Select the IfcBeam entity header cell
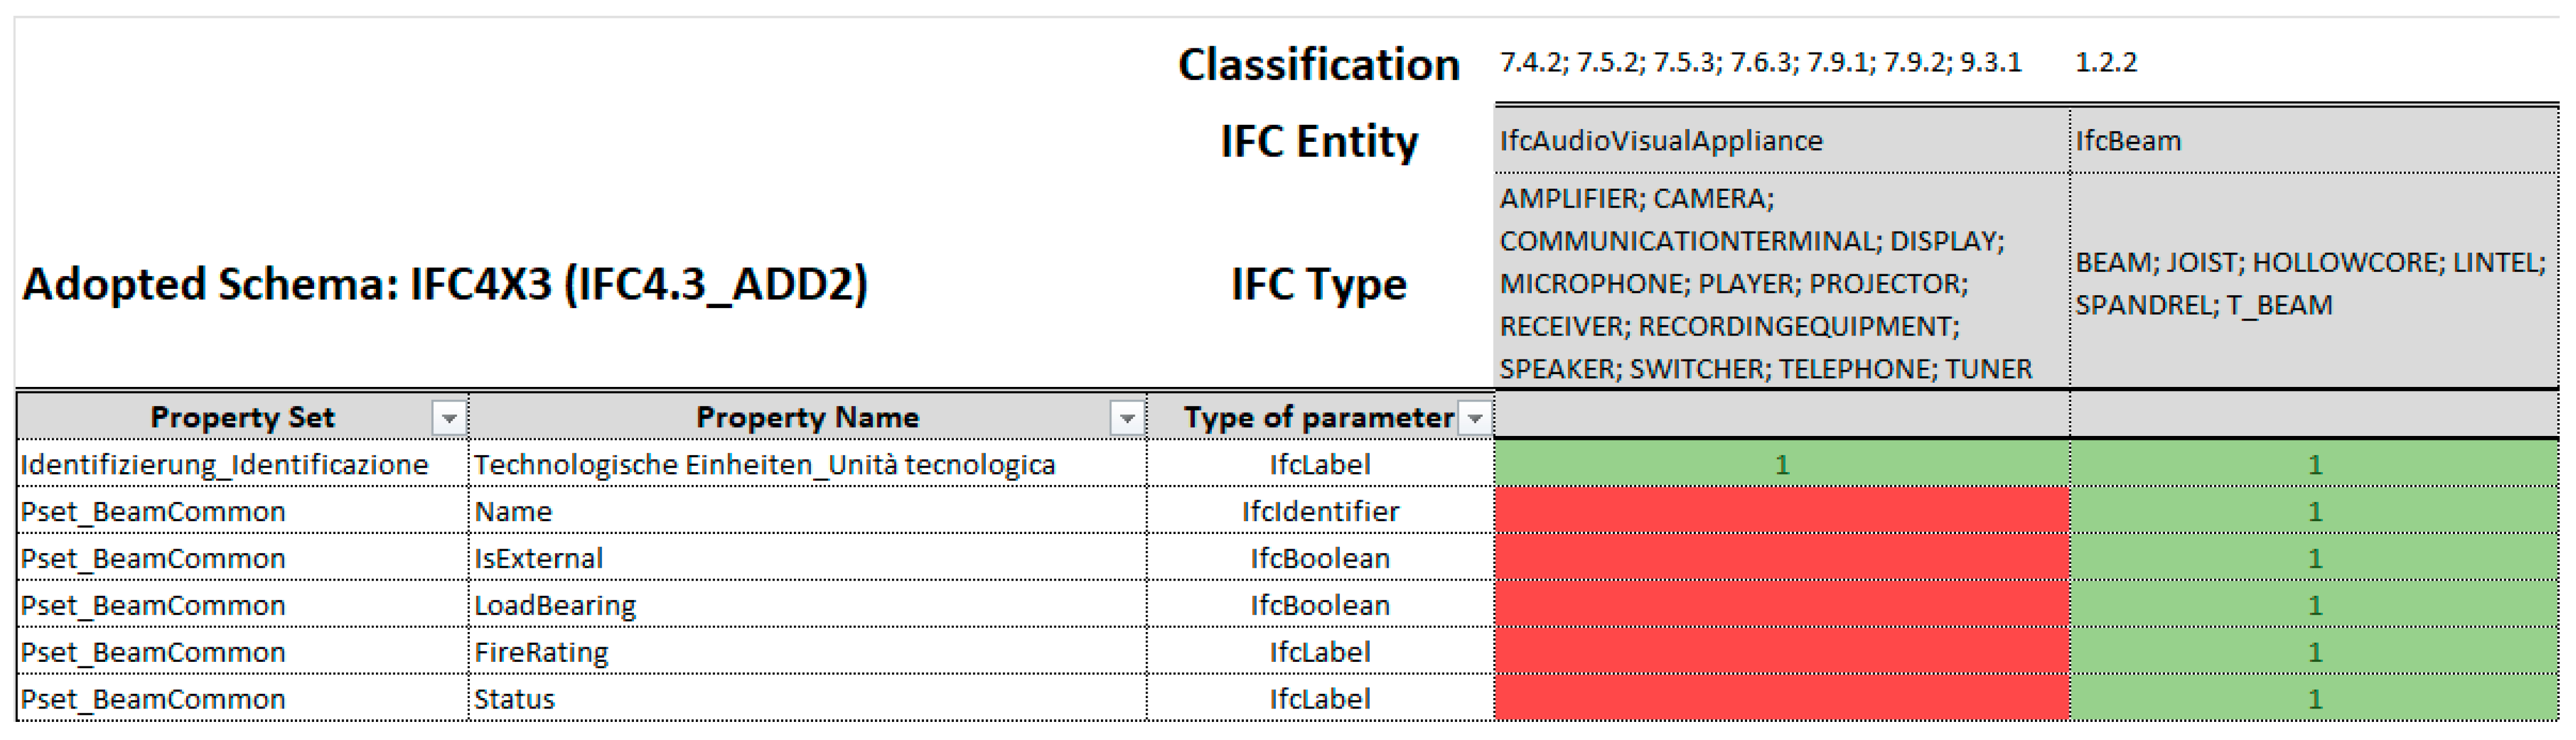Image resolution: width=2576 pixels, height=740 pixels. coord(2312,141)
